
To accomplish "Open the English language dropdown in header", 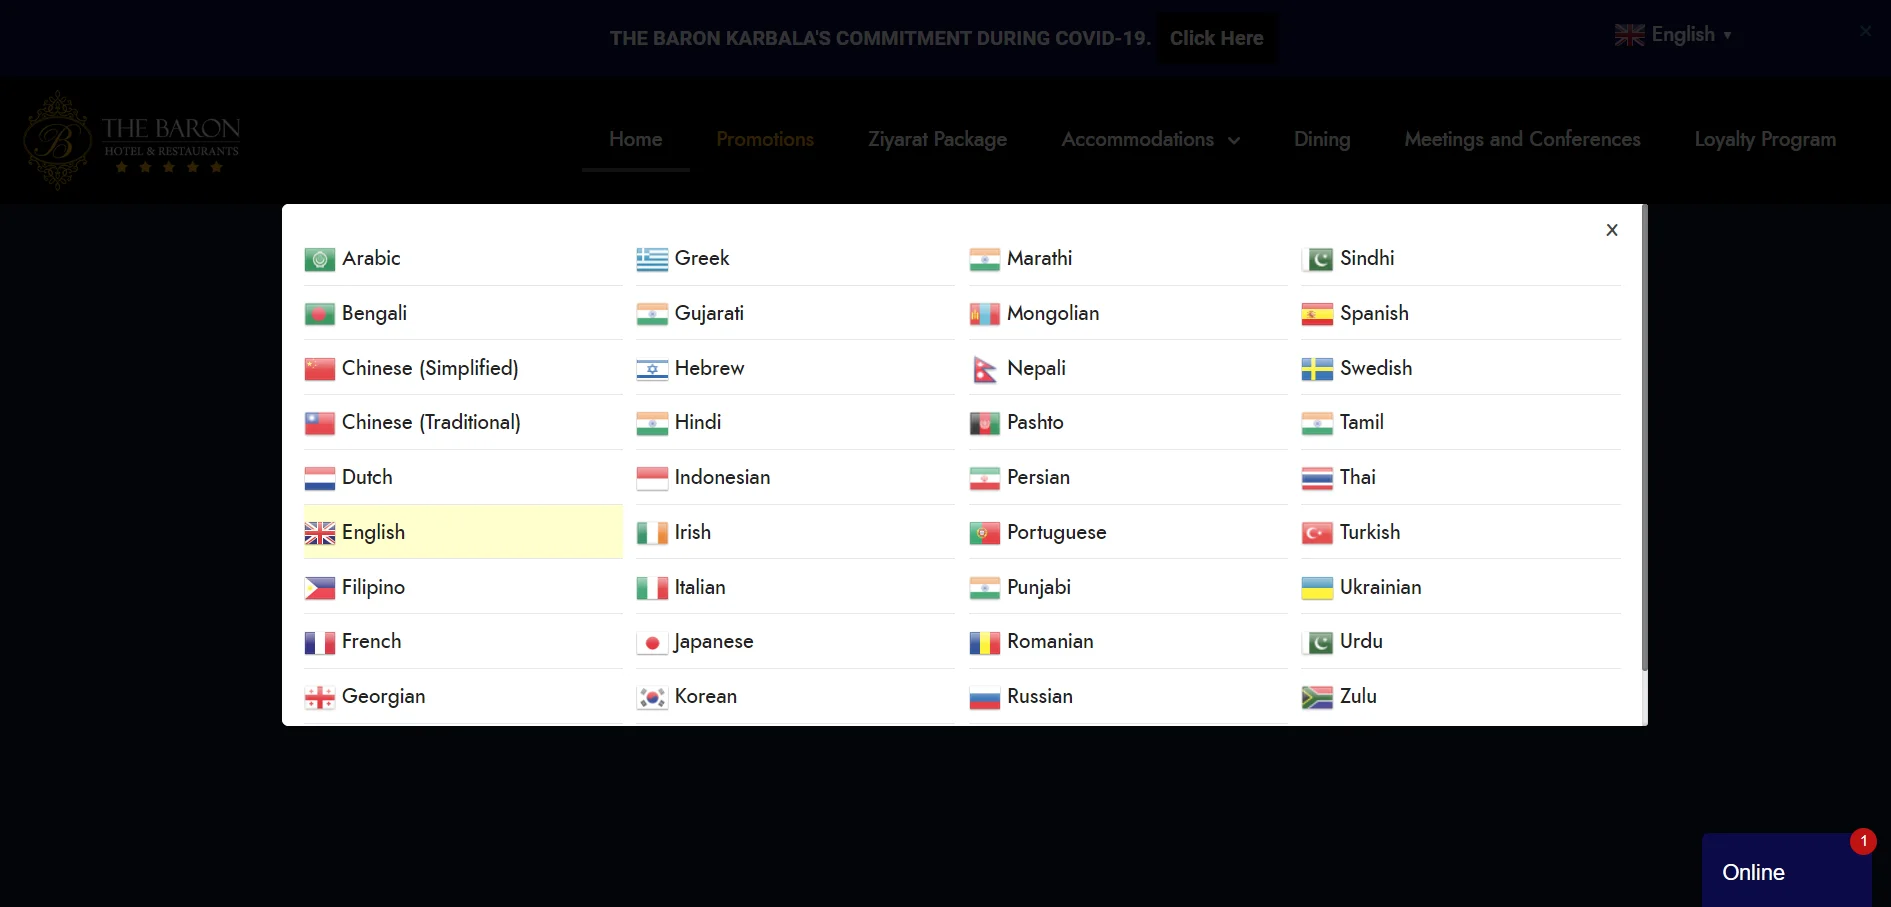I will [x=1673, y=35].
